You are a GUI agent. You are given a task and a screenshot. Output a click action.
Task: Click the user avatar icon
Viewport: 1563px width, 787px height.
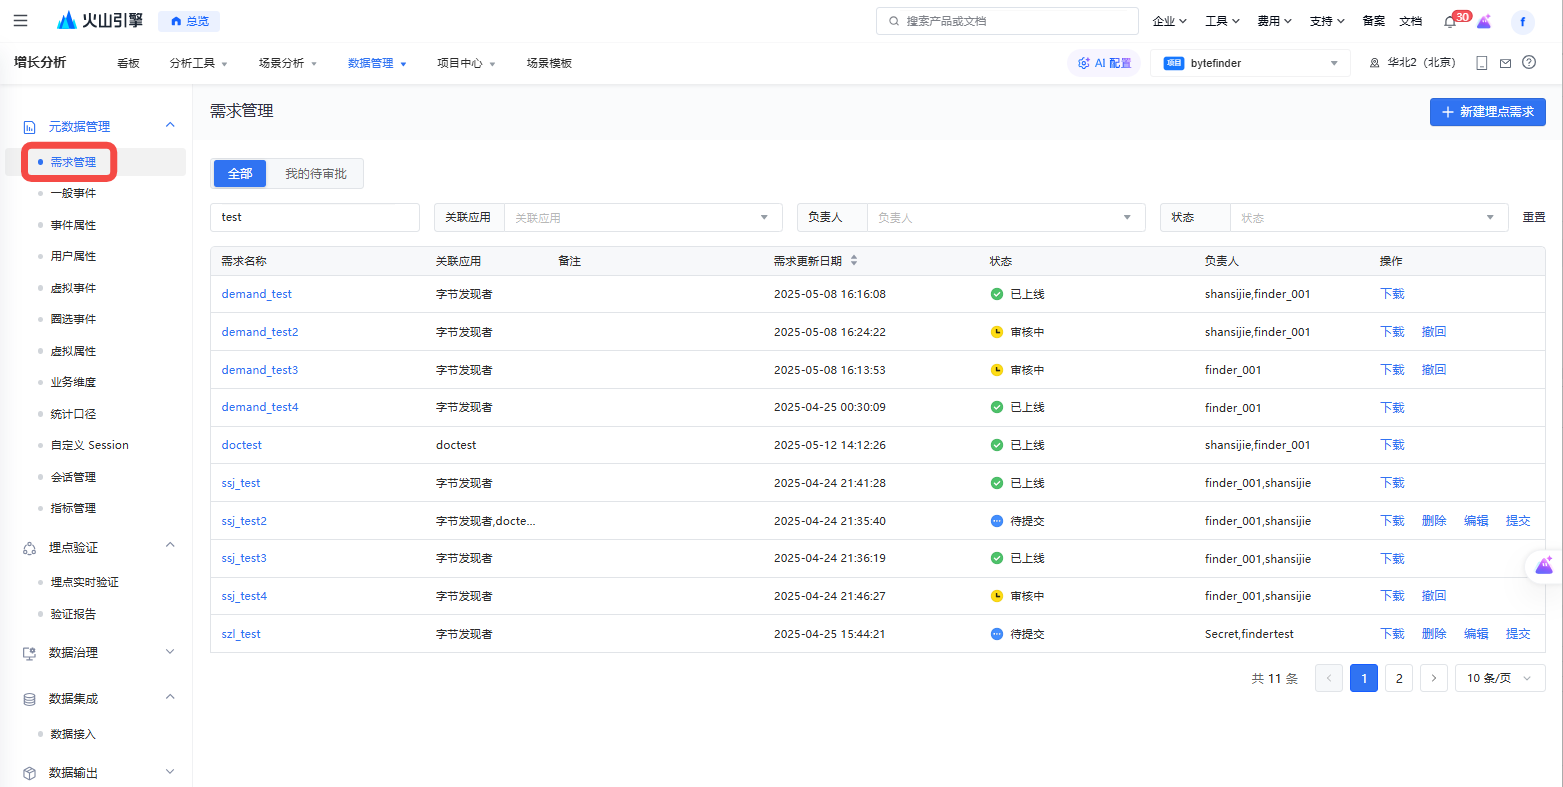[x=1522, y=21]
